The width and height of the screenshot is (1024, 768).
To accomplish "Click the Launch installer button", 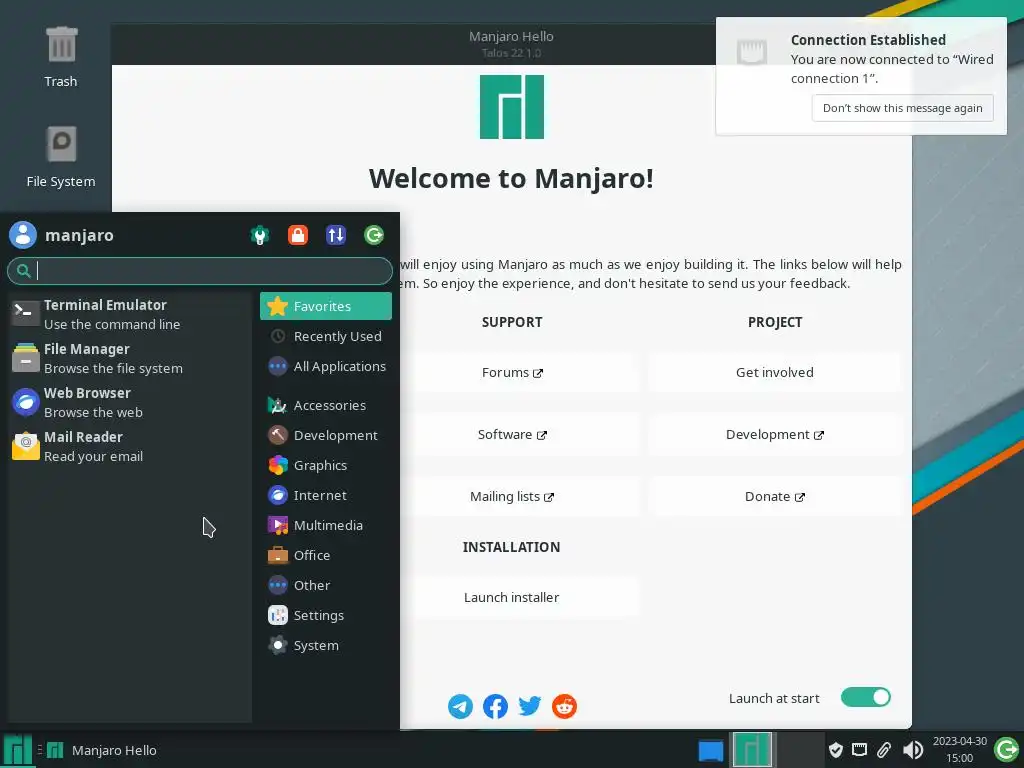I will 511,597.
